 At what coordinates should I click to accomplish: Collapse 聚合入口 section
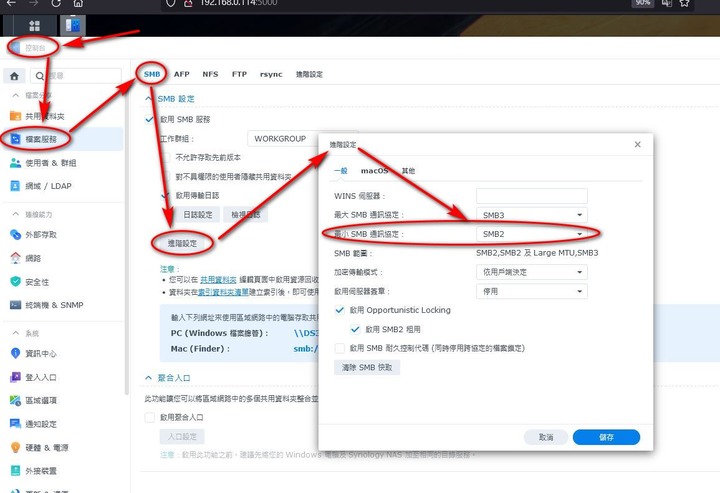(148, 377)
